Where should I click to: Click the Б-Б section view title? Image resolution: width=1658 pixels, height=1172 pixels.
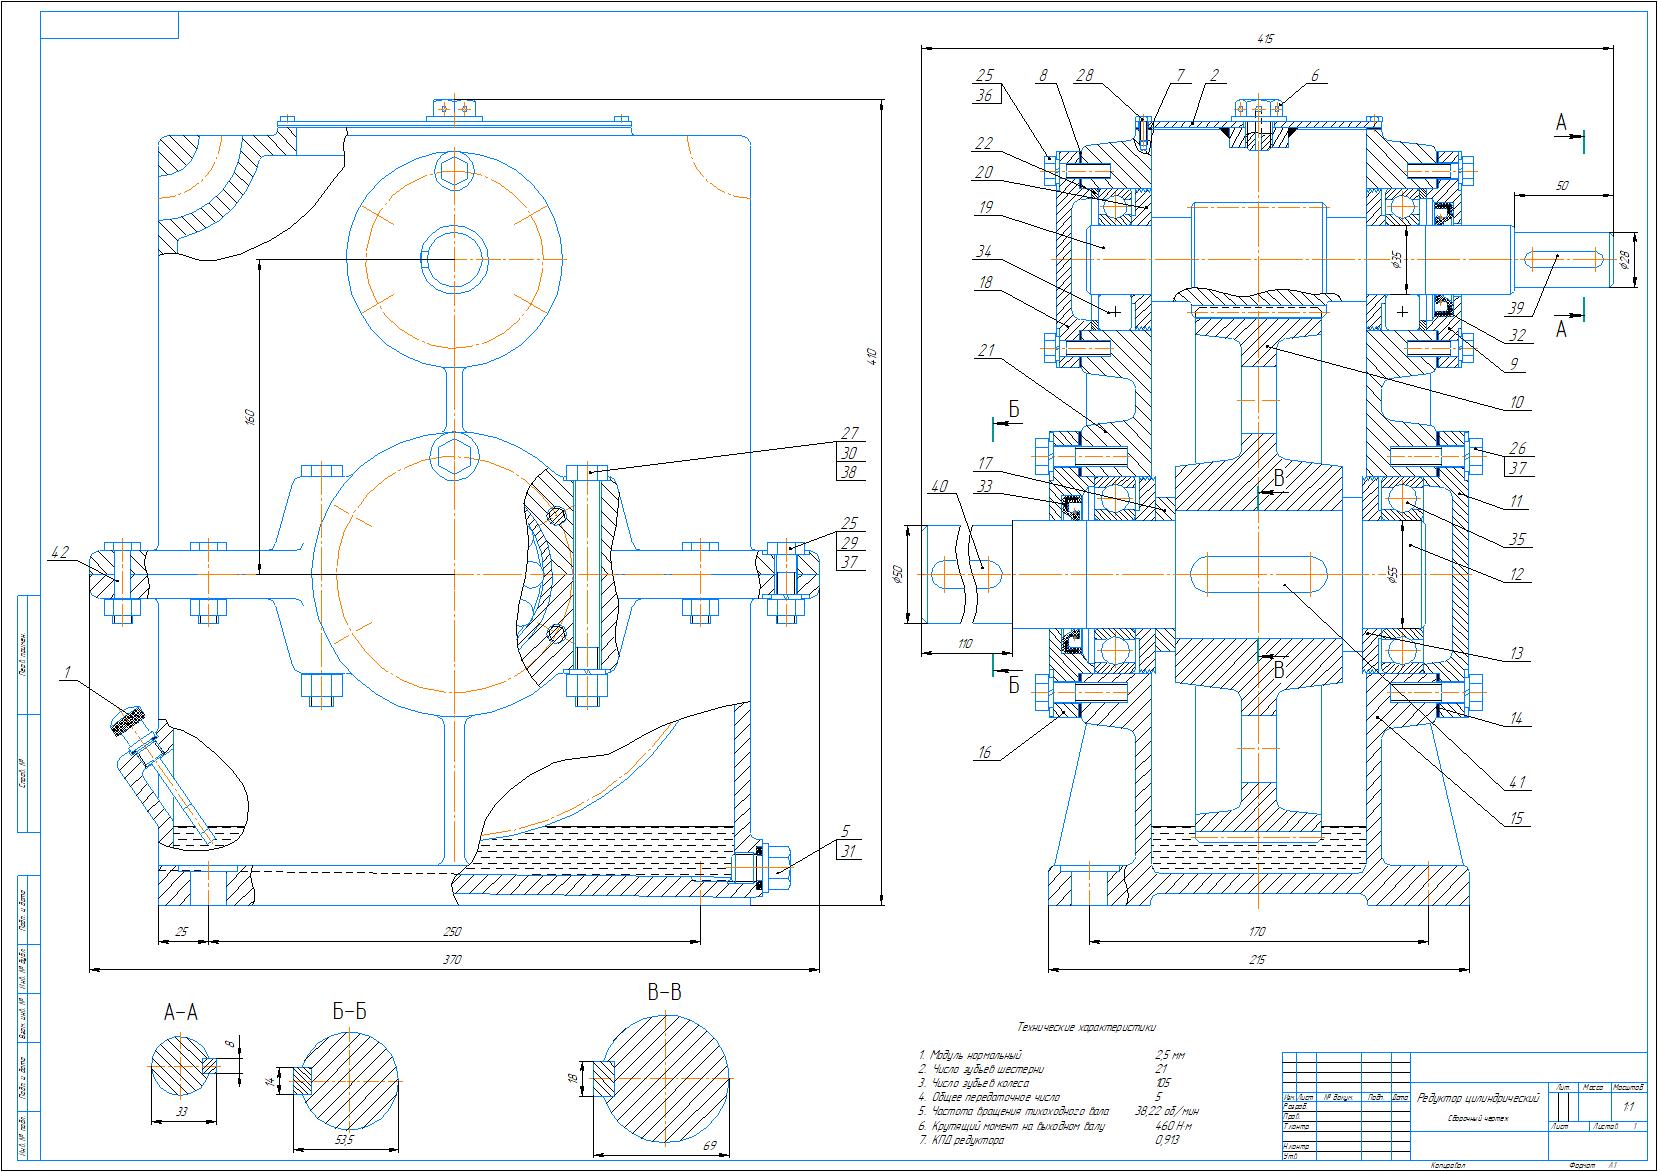click(349, 1012)
